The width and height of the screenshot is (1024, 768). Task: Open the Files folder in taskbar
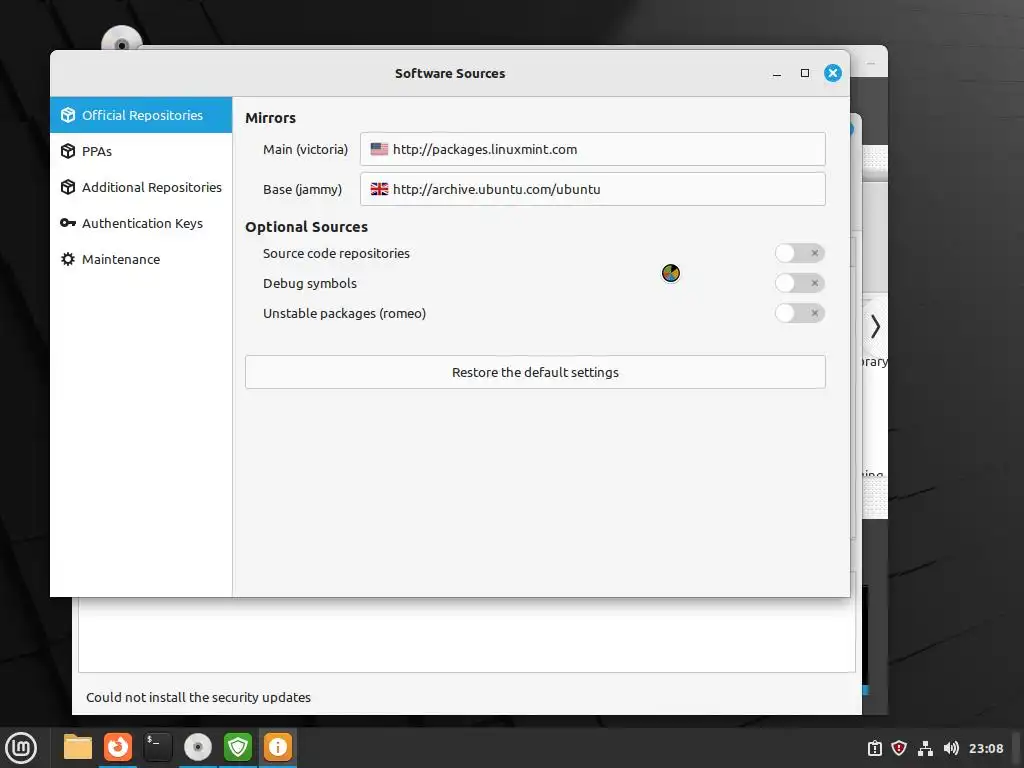pos(78,747)
